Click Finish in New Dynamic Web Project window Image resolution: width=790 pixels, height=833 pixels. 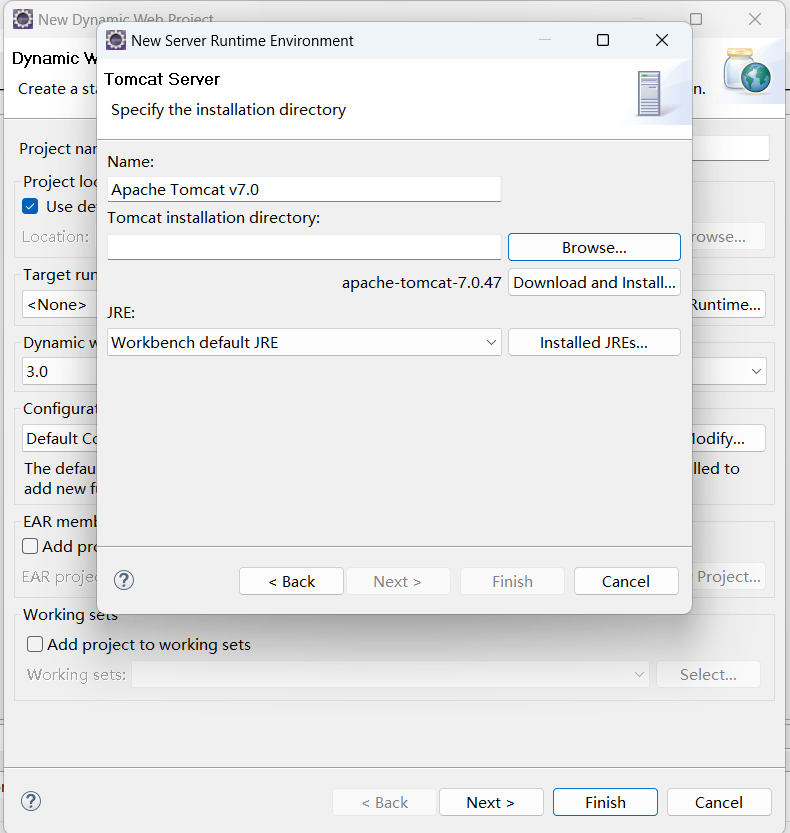605,802
